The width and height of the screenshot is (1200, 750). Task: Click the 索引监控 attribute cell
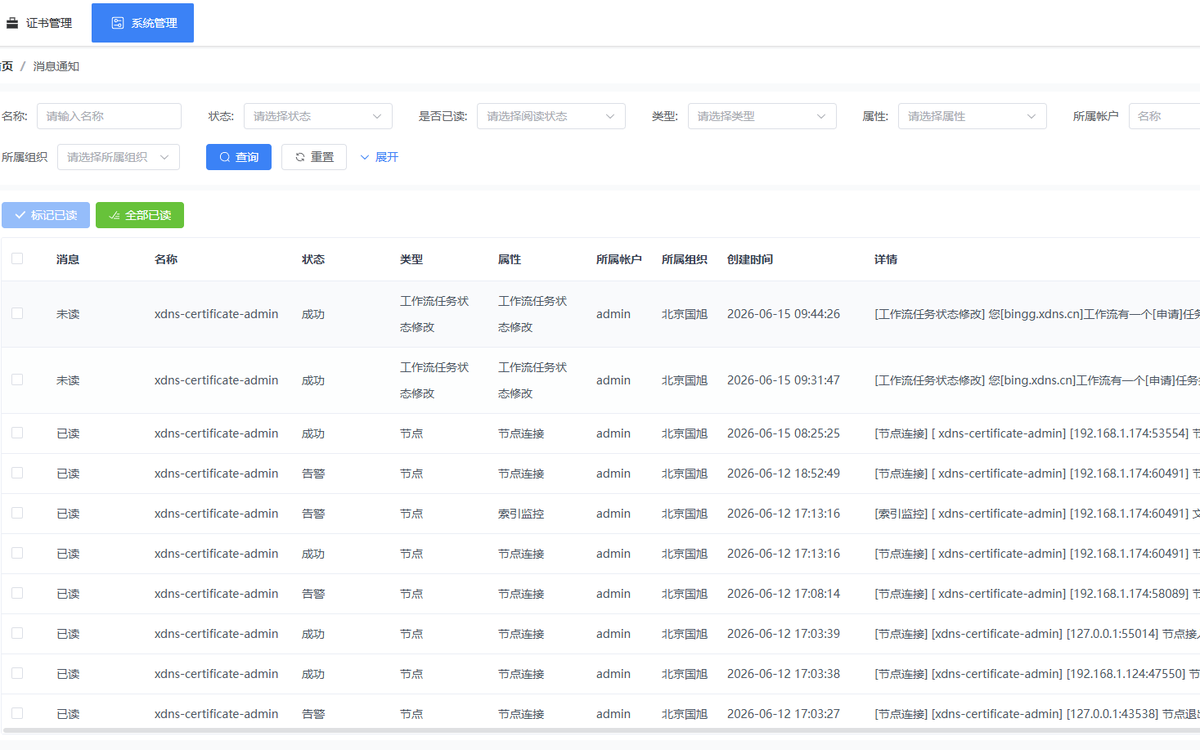pos(521,514)
